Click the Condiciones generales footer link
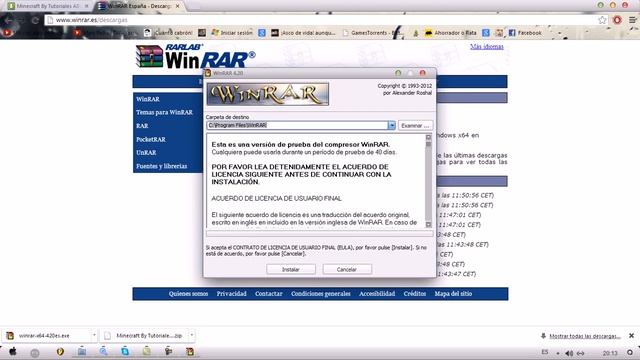 (x=321, y=294)
